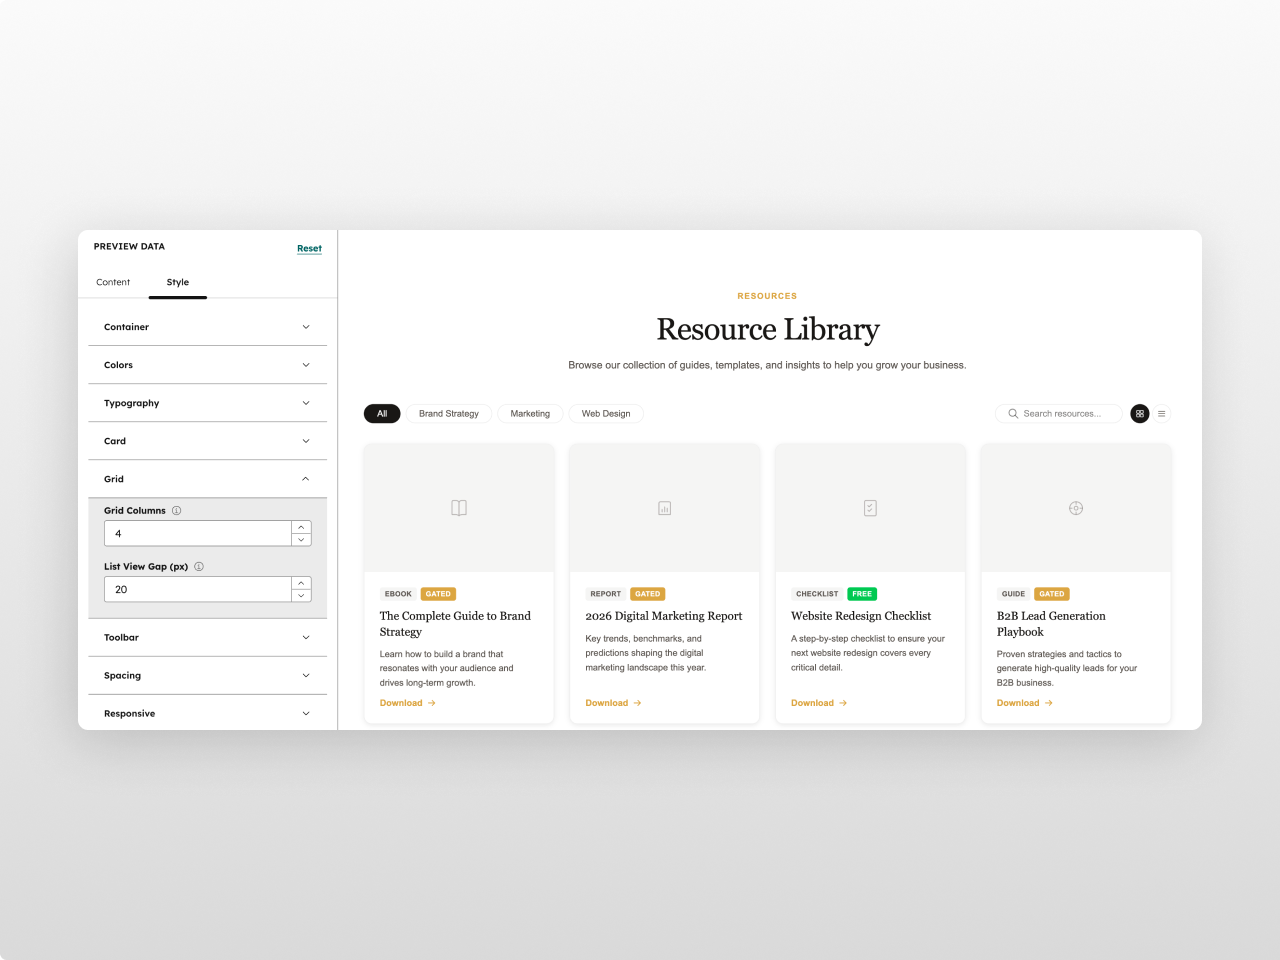The height and width of the screenshot is (960, 1280).
Task: Expand the Typography section
Action: pos(207,403)
